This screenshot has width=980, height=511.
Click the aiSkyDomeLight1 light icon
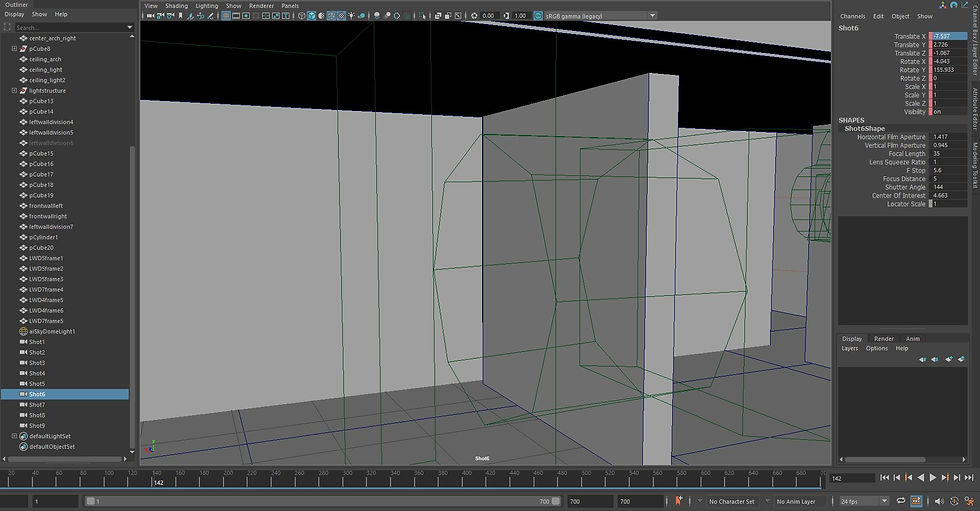(x=23, y=331)
